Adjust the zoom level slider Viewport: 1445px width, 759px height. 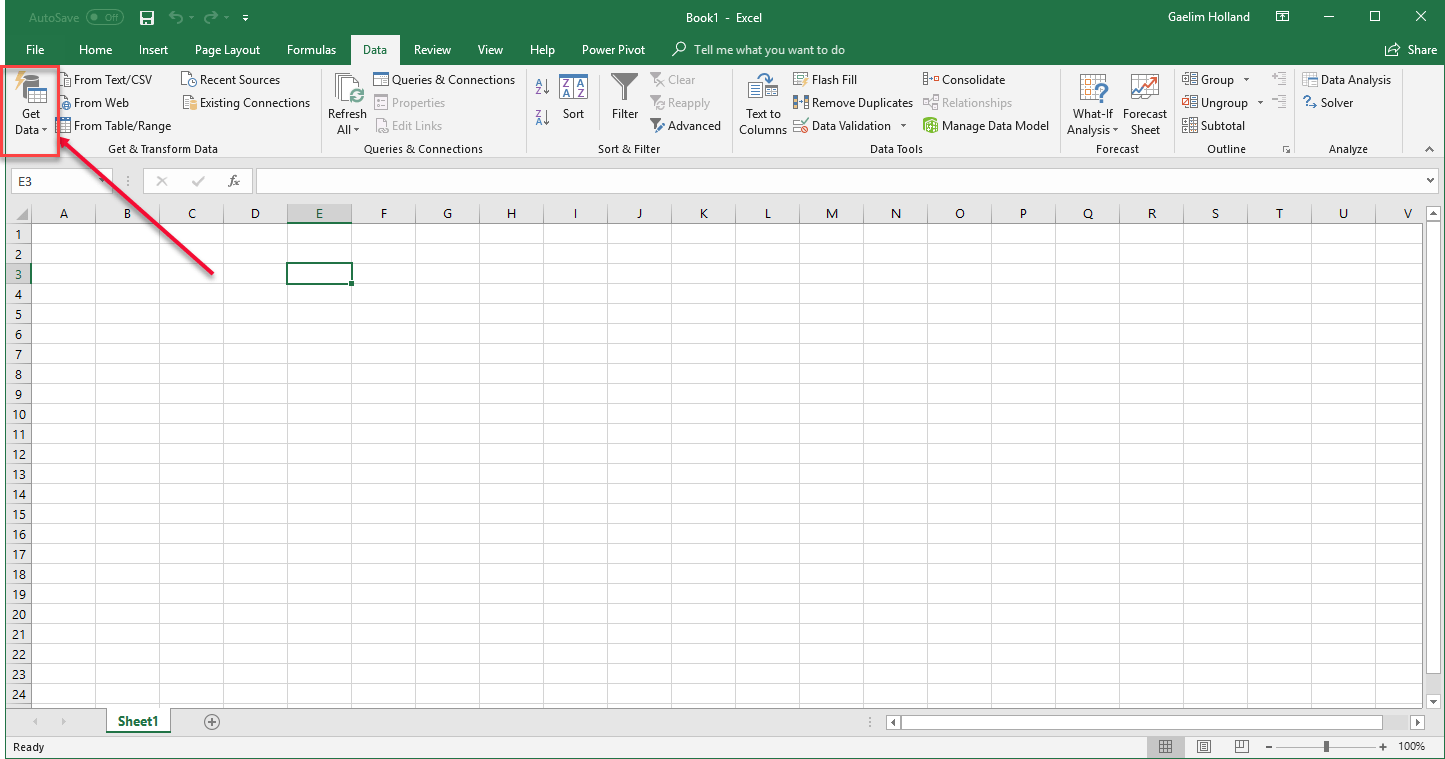pos(1326,747)
